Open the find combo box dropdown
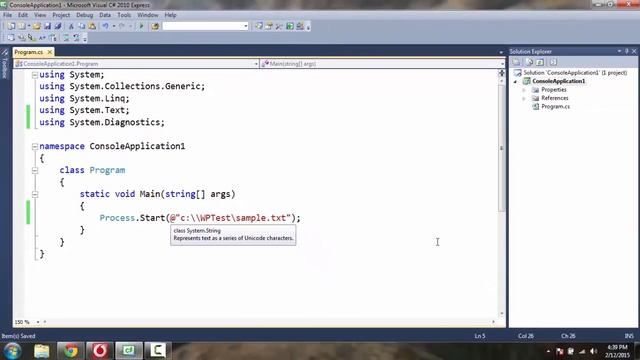Screen dimensions: 640x360 coord(246,26)
